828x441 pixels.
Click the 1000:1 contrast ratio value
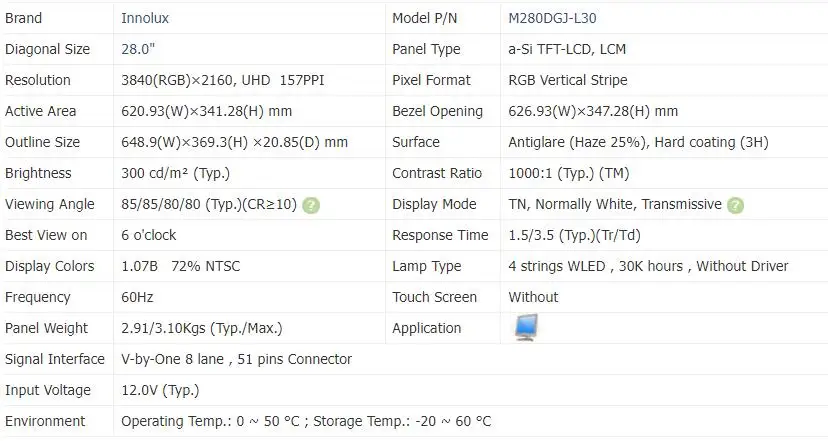pyautogui.click(x=568, y=173)
